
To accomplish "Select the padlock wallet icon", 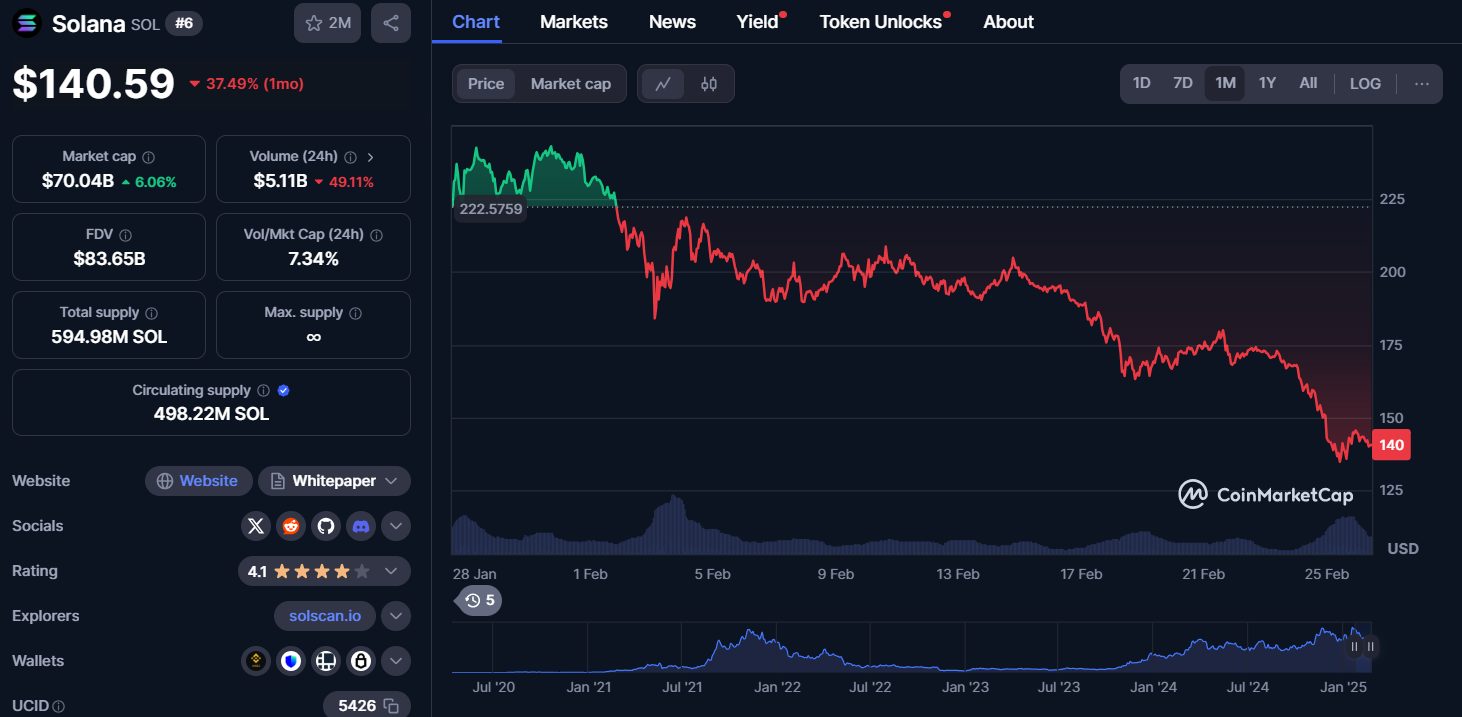I will coord(360,661).
